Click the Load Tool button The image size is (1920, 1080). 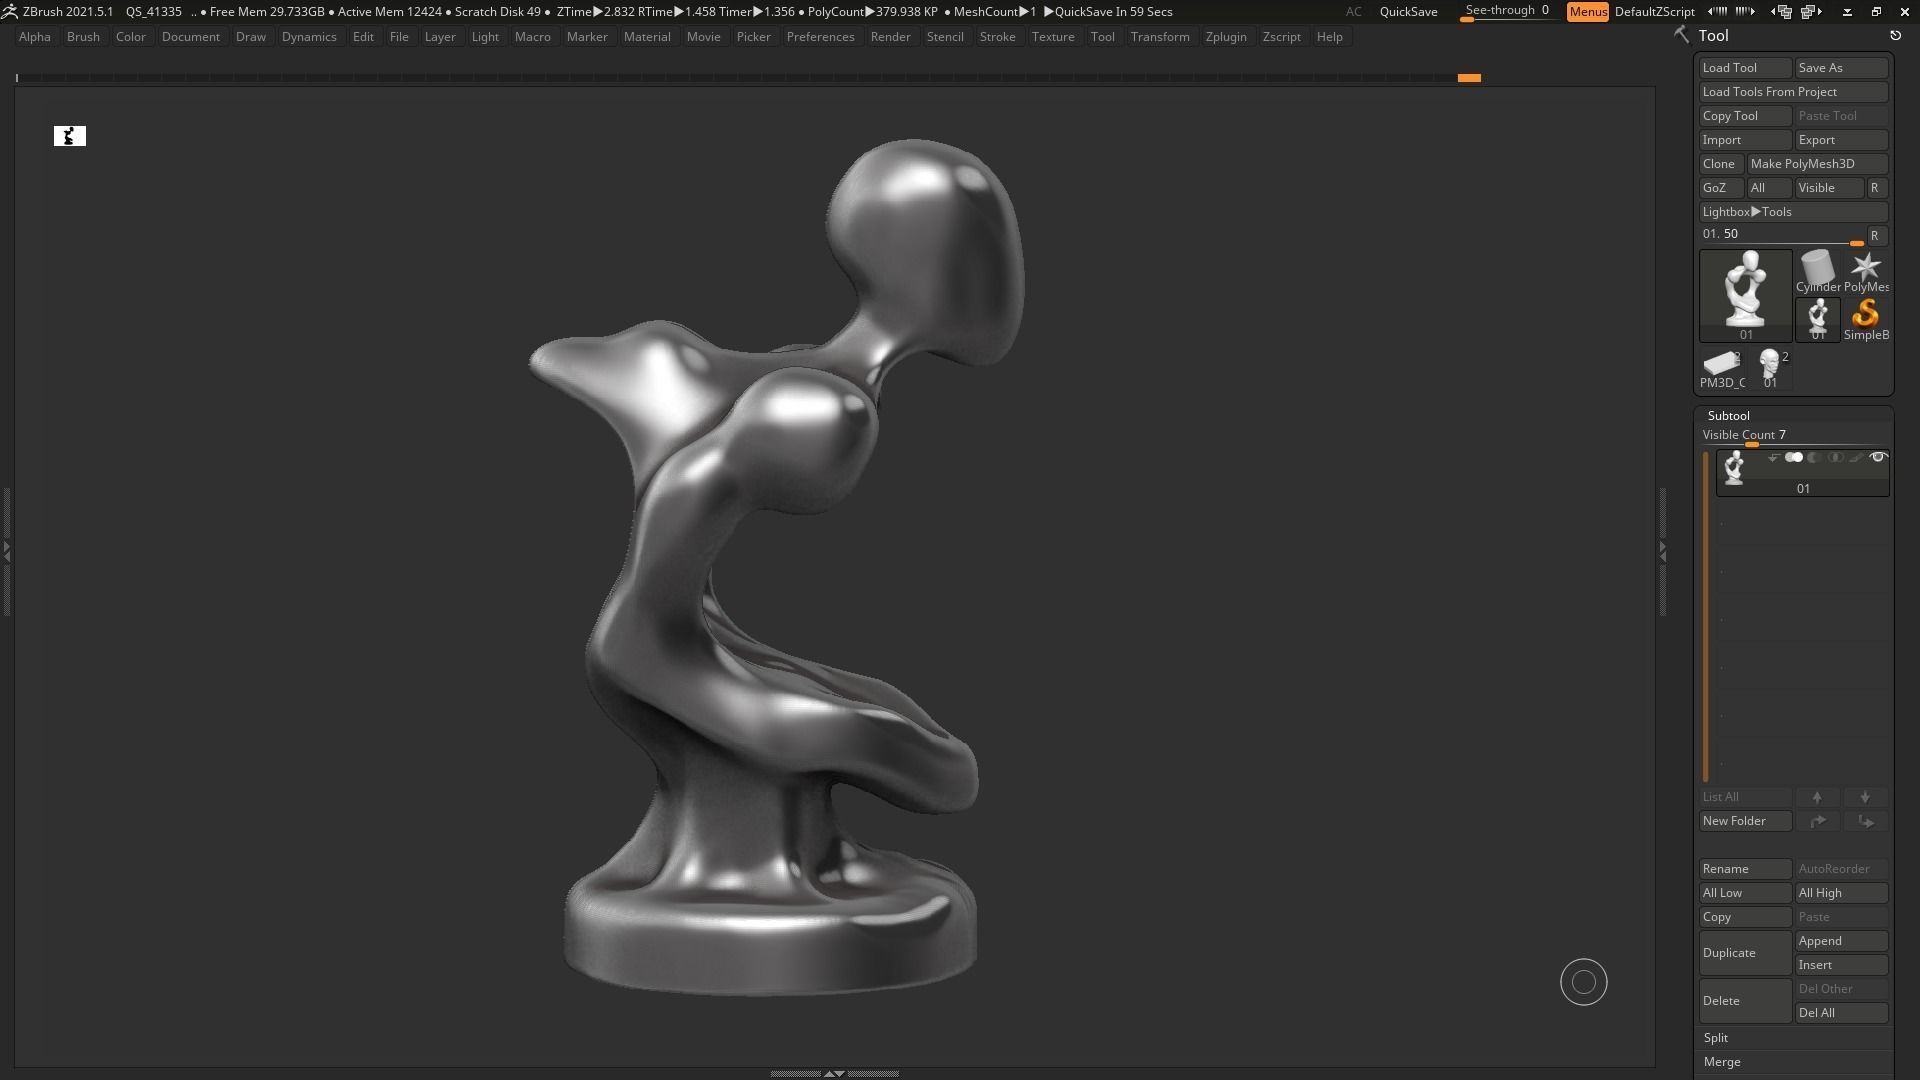coord(1745,68)
